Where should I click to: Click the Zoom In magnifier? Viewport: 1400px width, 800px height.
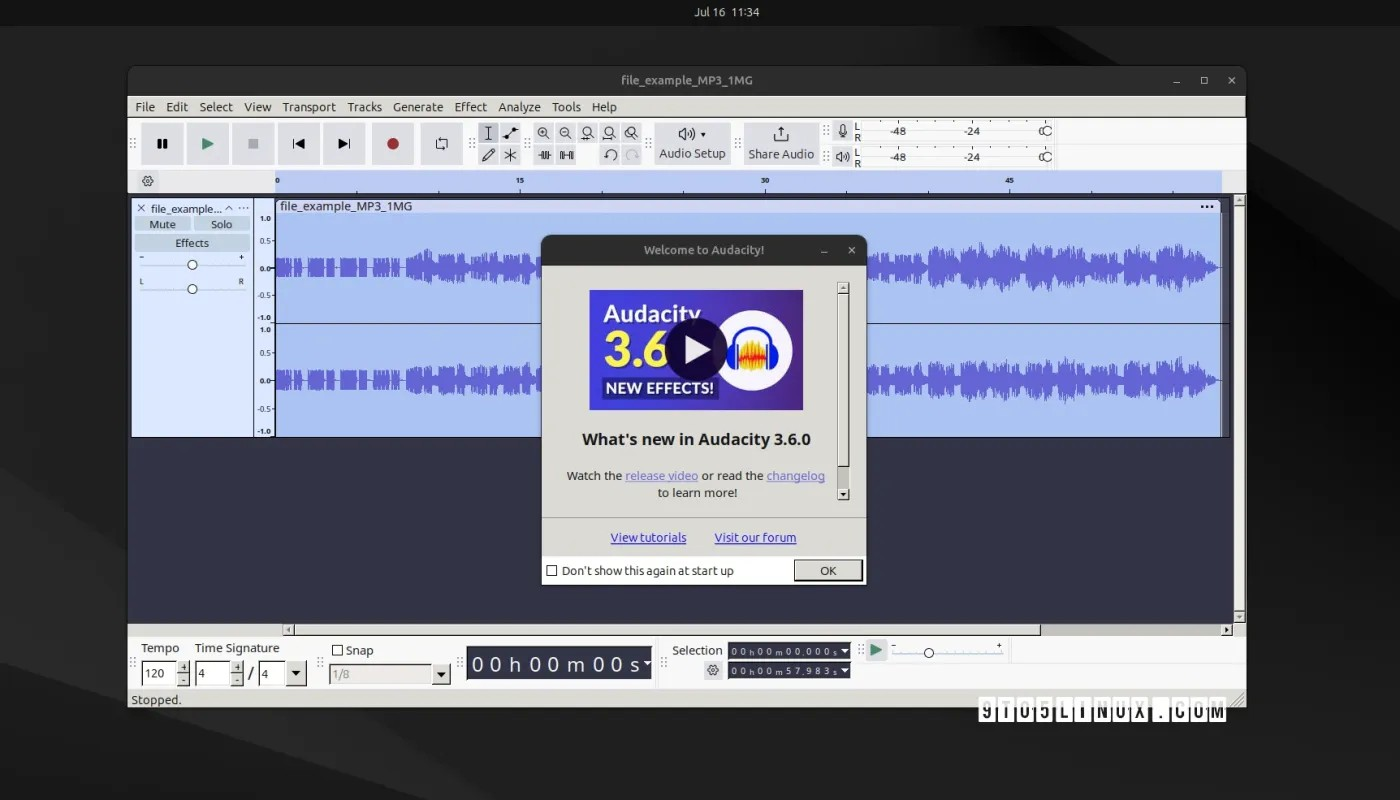coord(543,133)
